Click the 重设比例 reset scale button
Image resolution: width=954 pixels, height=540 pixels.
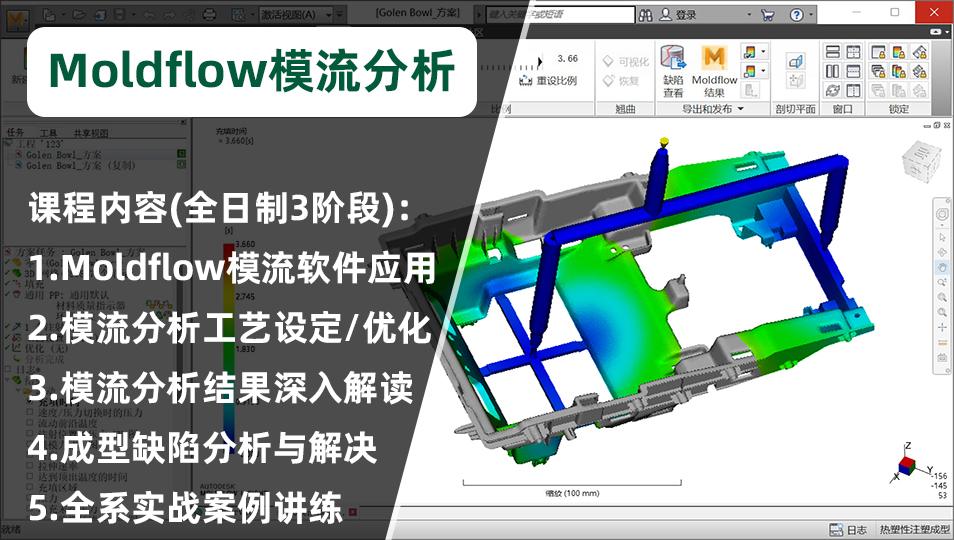(548, 81)
